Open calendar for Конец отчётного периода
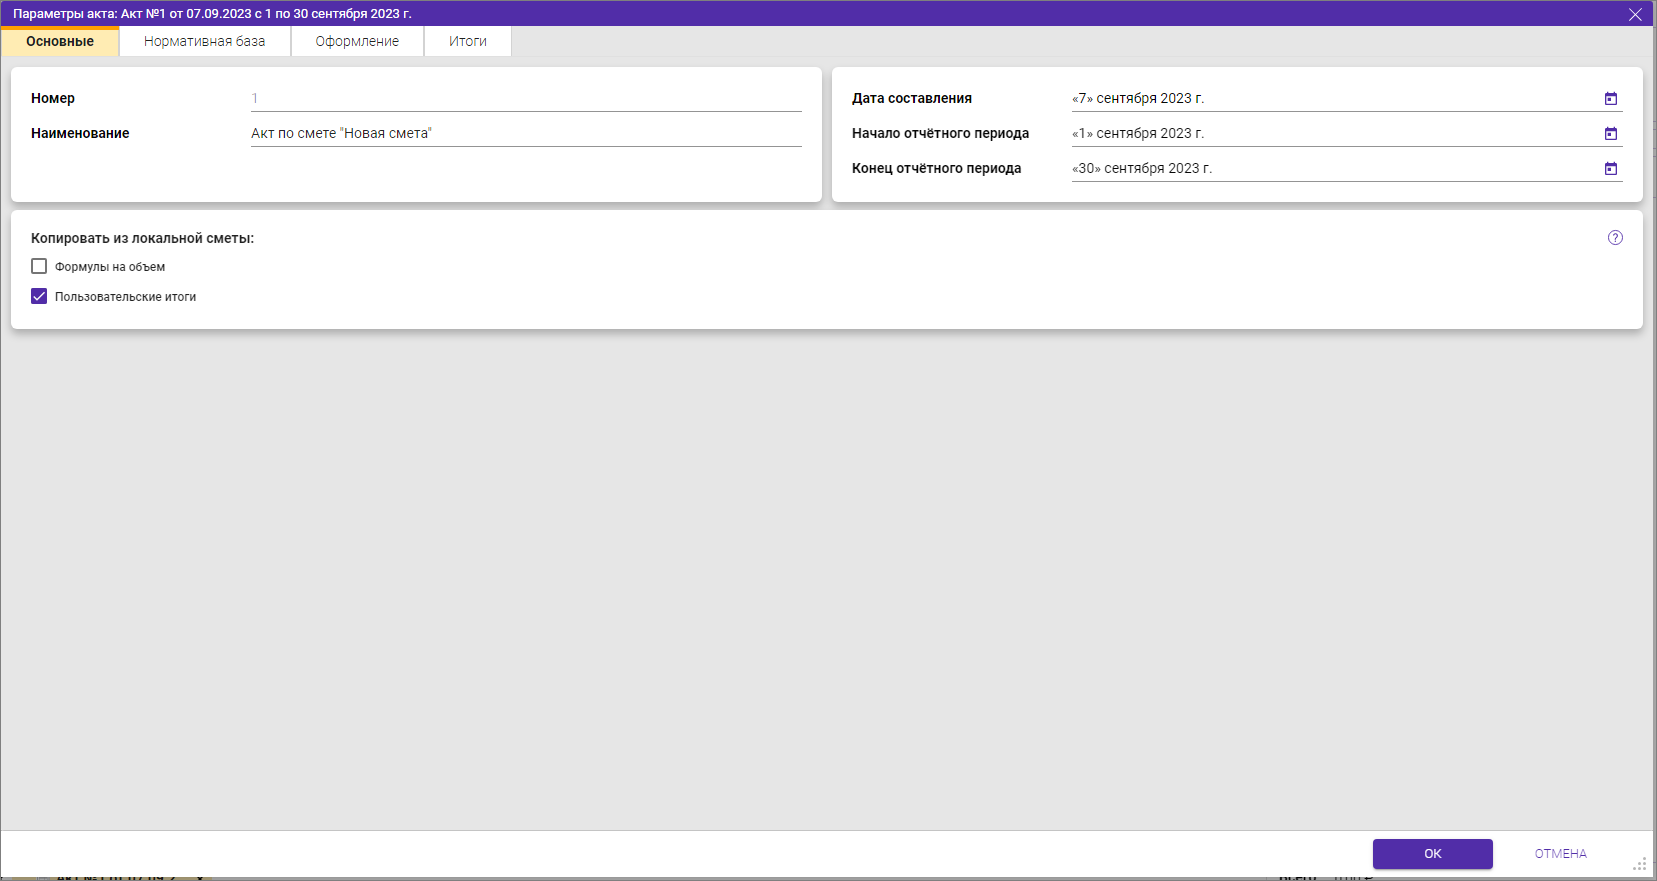Image resolution: width=1657 pixels, height=881 pixels. 1610,169
